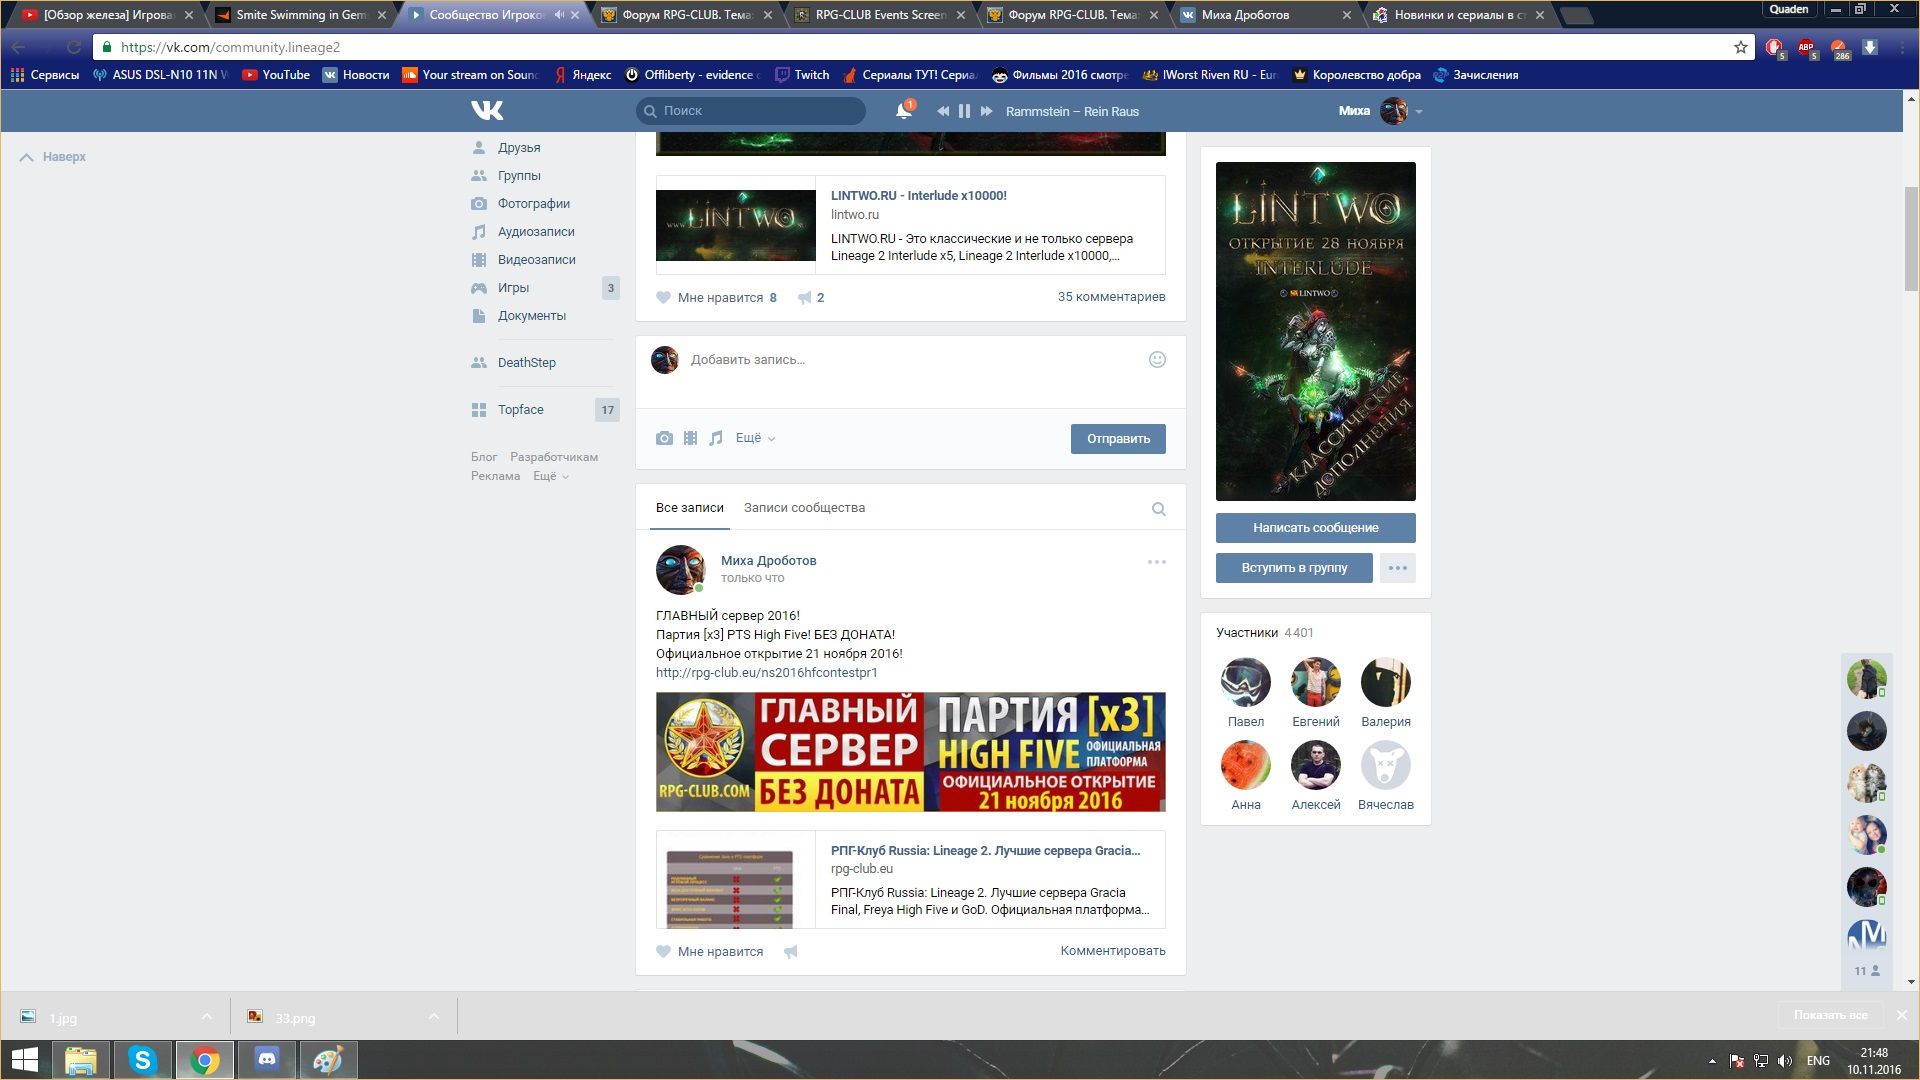This screenshot has height=1080, width=1920.
Task: Bookmark page with star icon
Action: coord(1741,47)
